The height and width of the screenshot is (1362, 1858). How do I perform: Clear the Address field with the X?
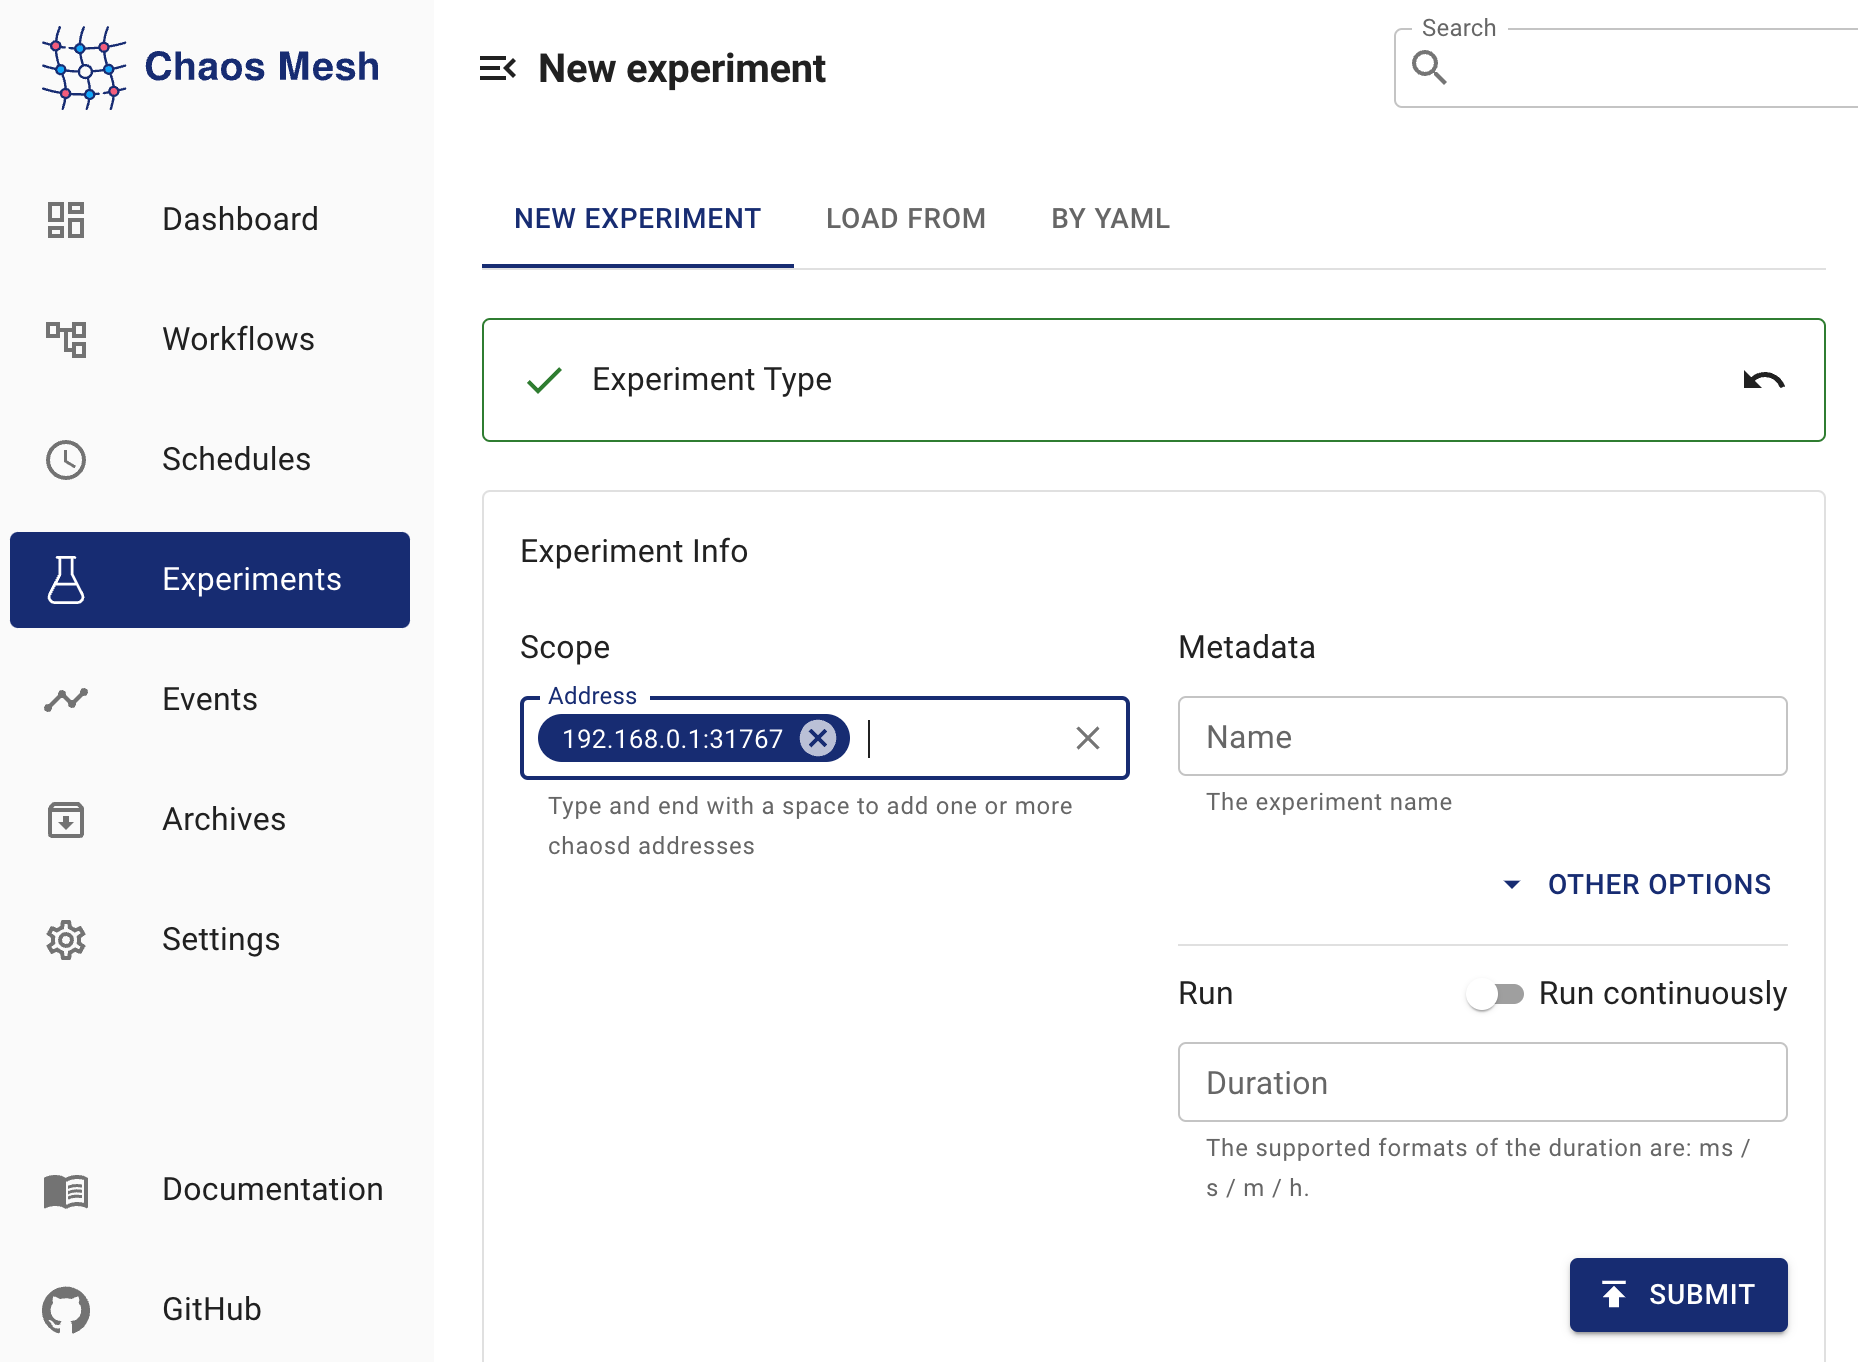click(1087, 738)
